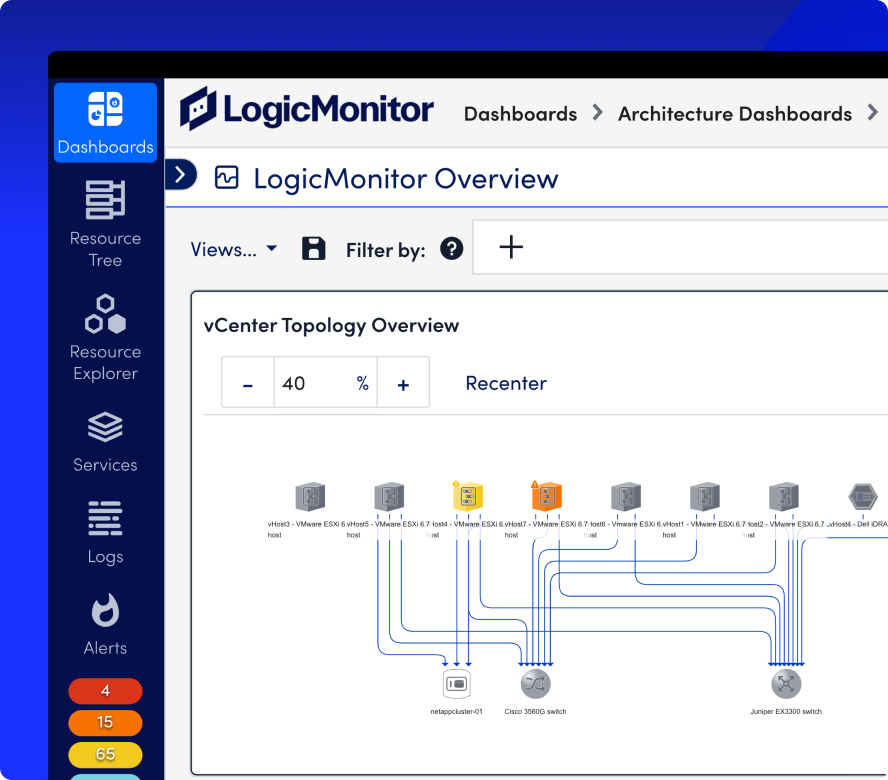Select the yellow vHost4 ESXi host node
Viewport: 888px width, 780px height.
click(468, 496)
